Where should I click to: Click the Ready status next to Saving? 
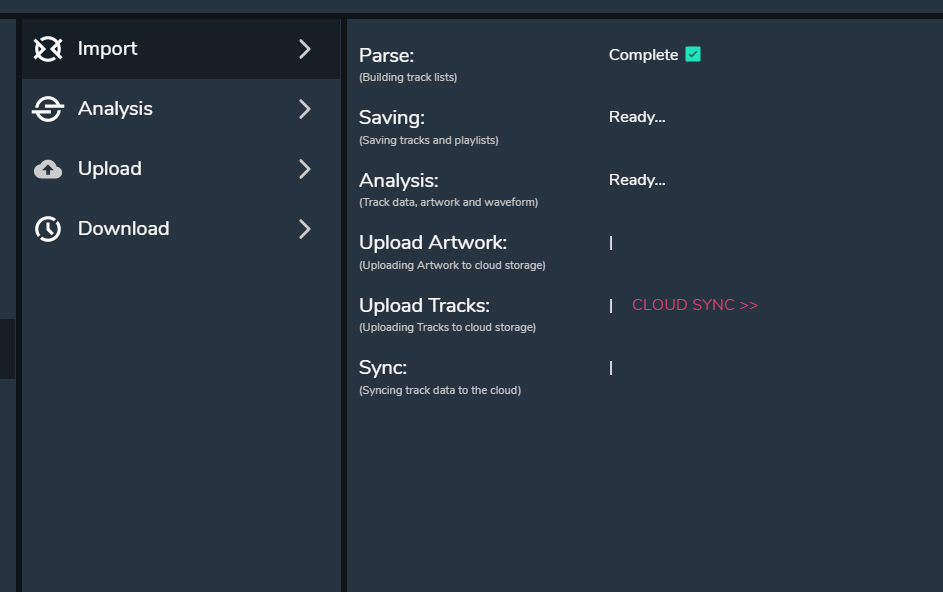[x=637, y=117]
